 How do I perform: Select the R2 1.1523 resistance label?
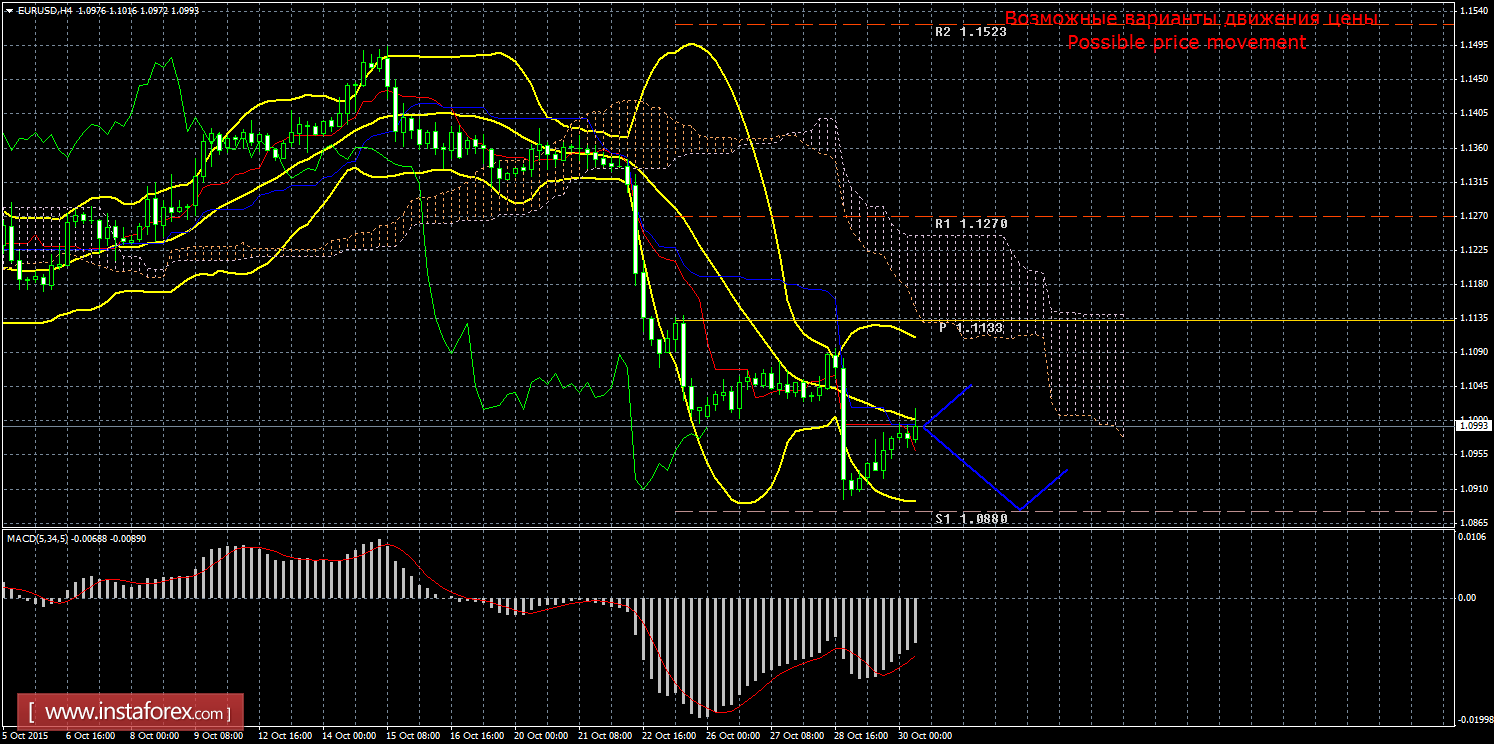tap(970, 32)
